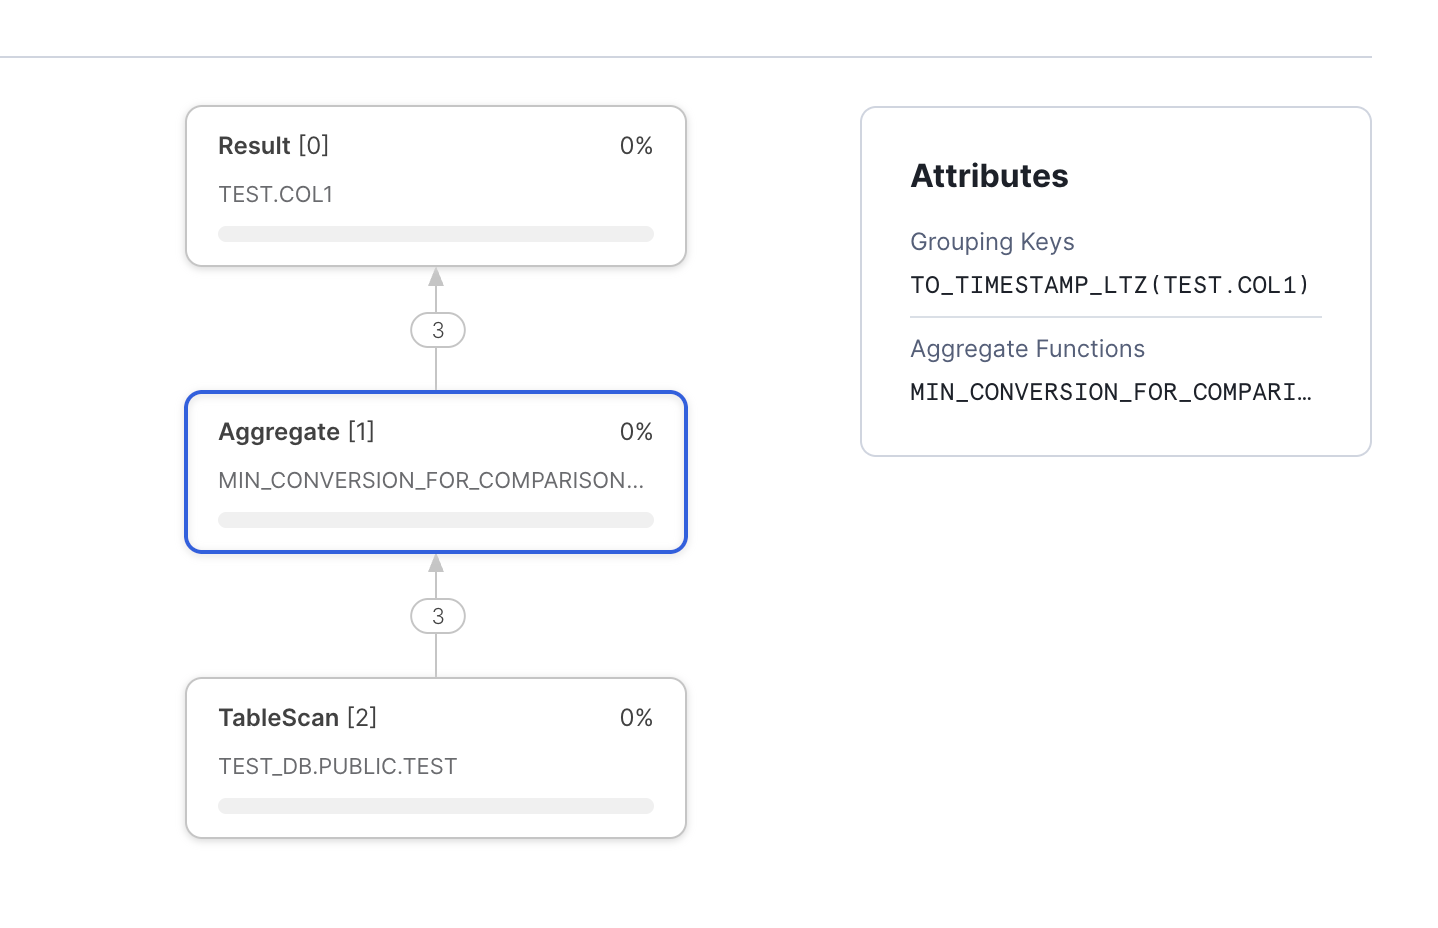Click MIN_CONVERSION_FOR_COMPARISON text in Aggregate node
The width and height of the screenshot is (1438, 928).
coord(430,480)
